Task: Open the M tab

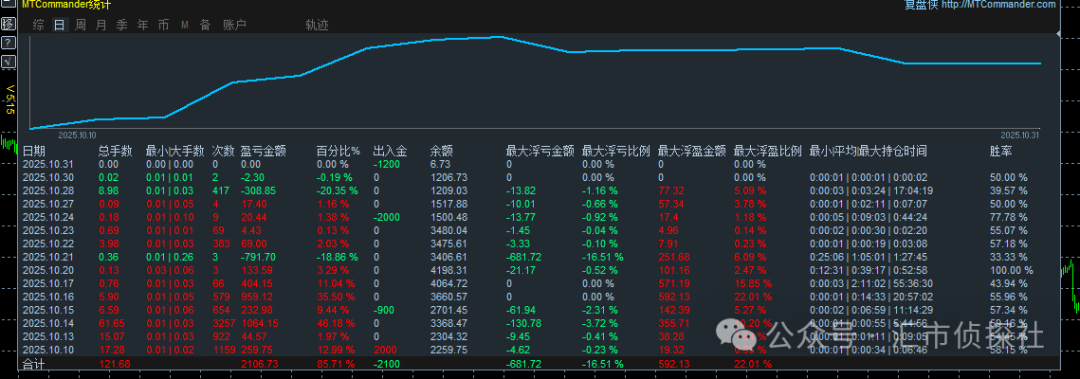Action: tap(185, 25)
